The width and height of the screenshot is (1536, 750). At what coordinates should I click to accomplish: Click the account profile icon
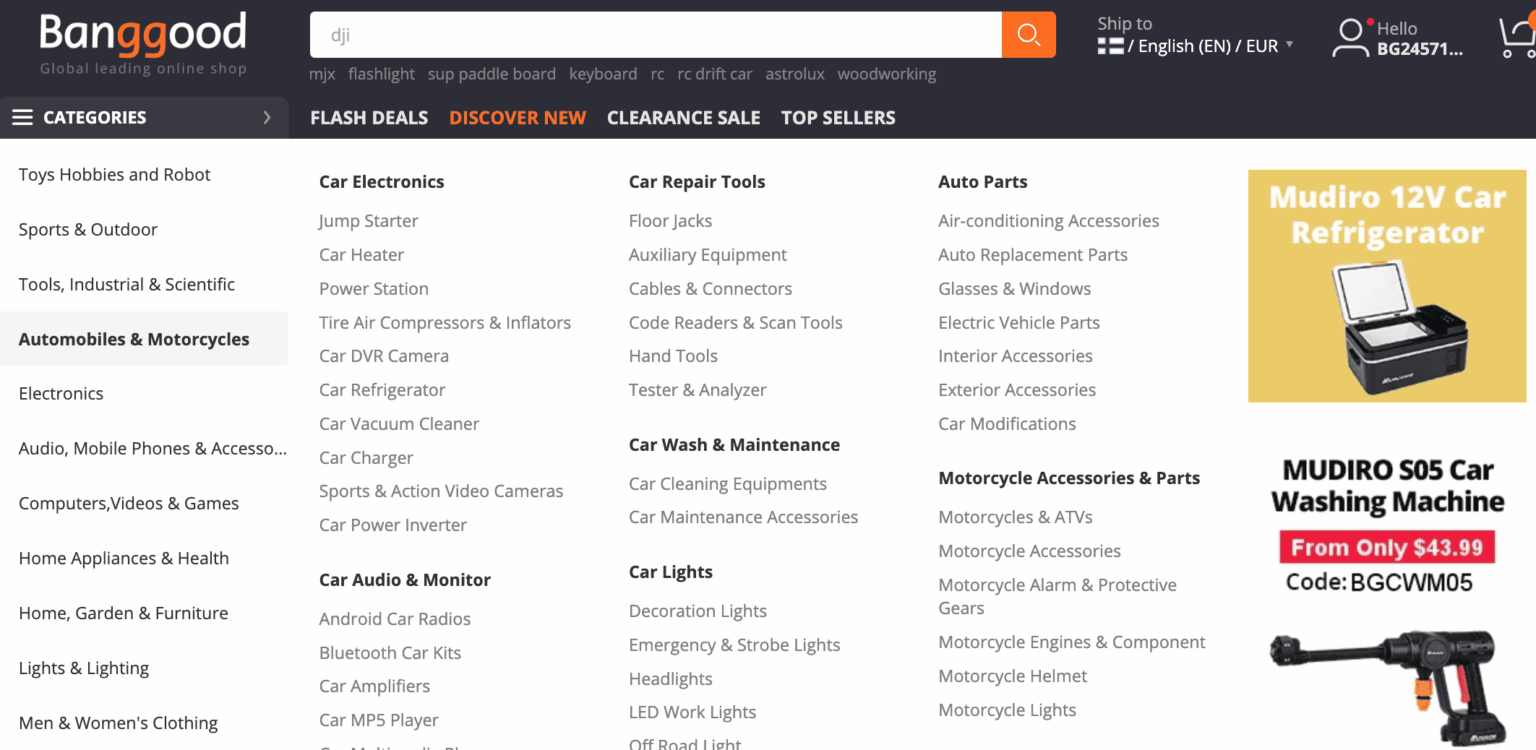(1351, 37)
